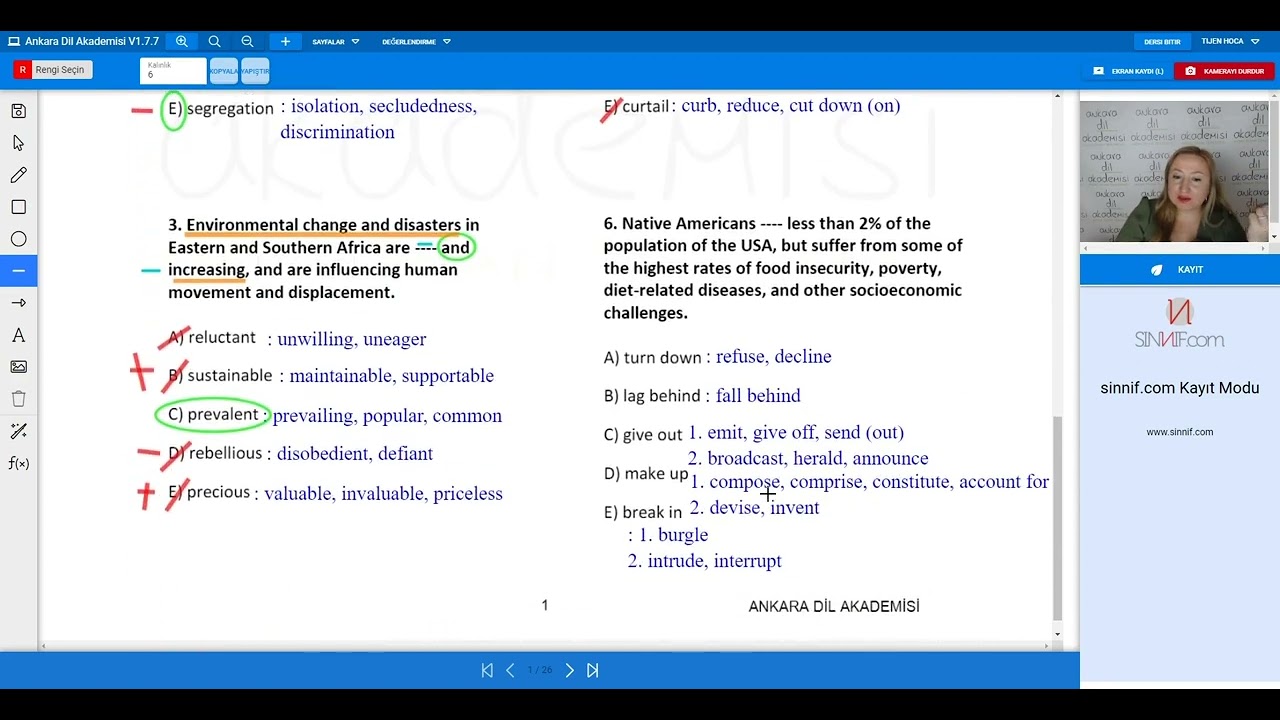Open the Değerlendirme dropdown menu
This screenshot has height=720, width=1280.
416,42
